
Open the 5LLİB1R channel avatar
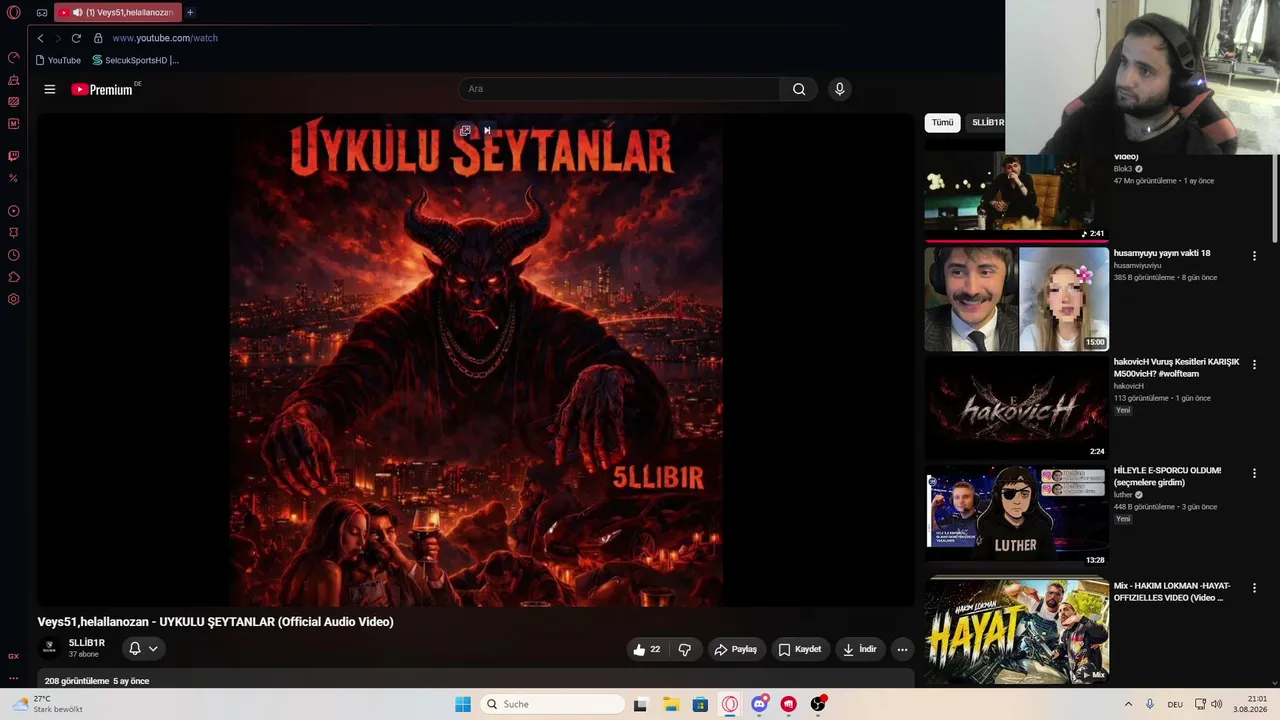(49, 648)
